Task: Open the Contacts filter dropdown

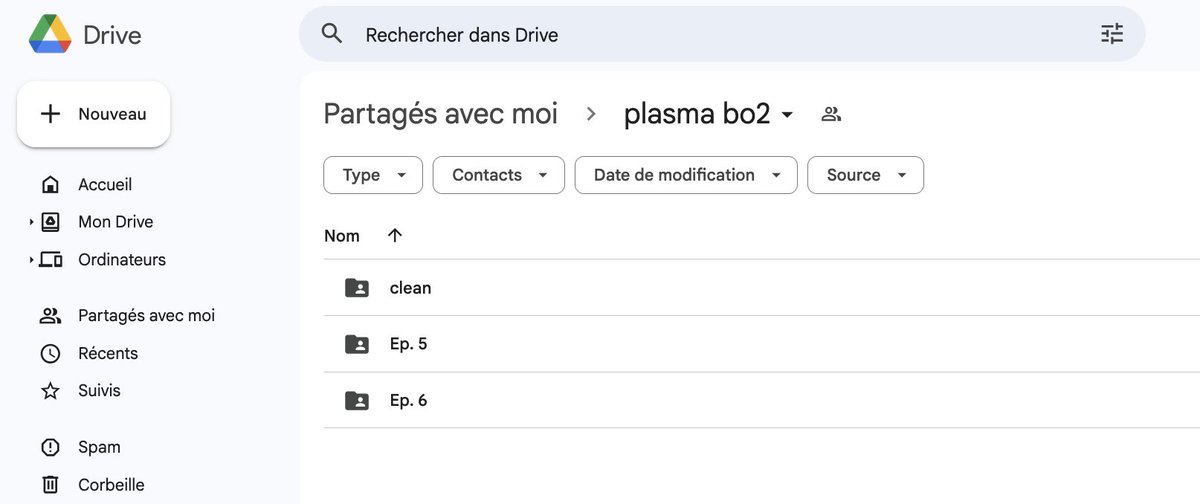Action: (x=498, y=175)
